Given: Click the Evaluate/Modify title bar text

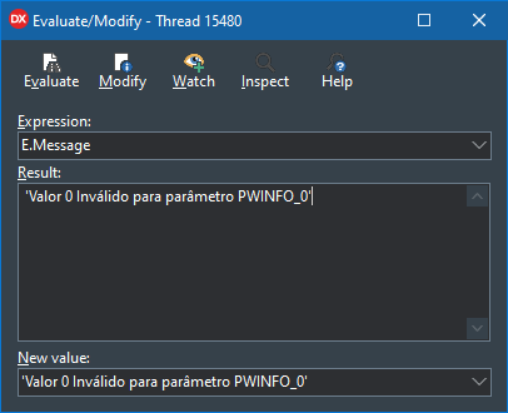Looking at the screenshot, I should [x=137, y=21].
